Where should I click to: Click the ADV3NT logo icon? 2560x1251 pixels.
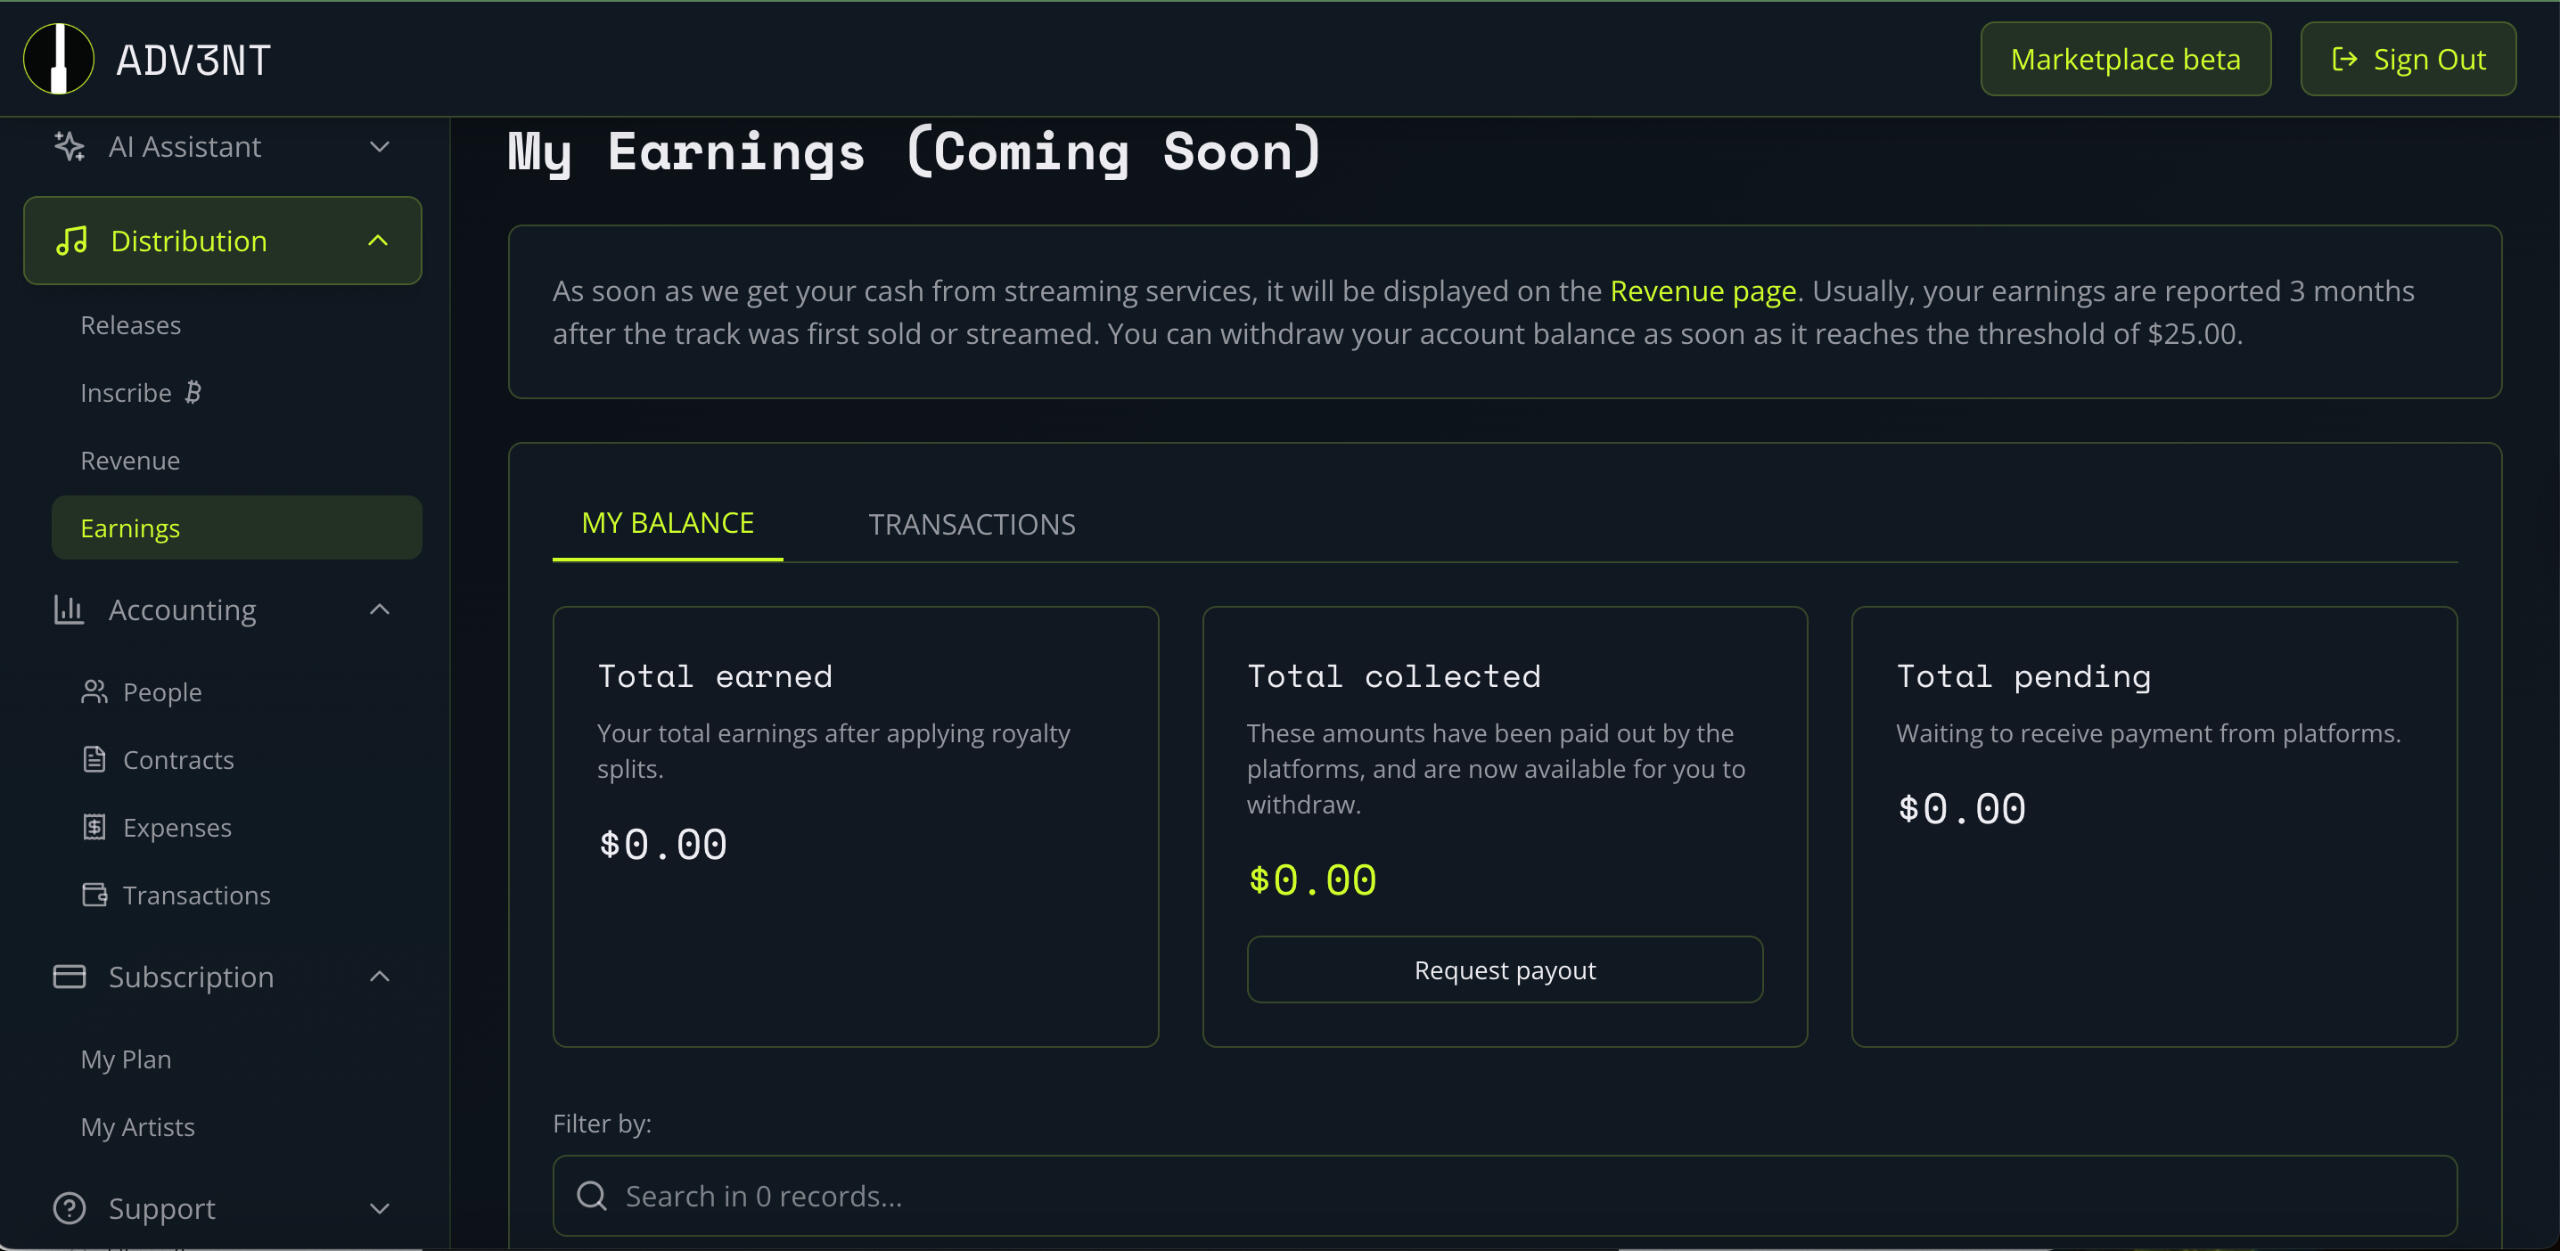click(x=59, y=59)
